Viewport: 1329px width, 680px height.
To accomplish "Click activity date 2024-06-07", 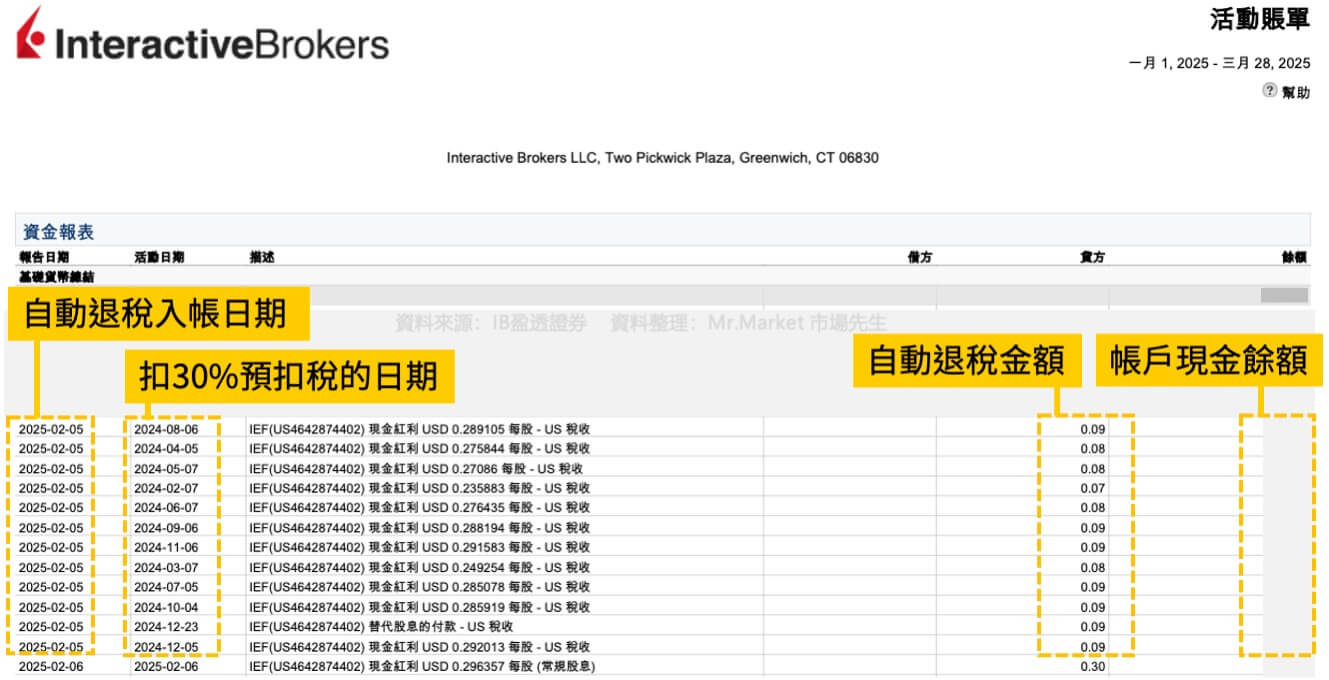I will (x=166, y=508).
